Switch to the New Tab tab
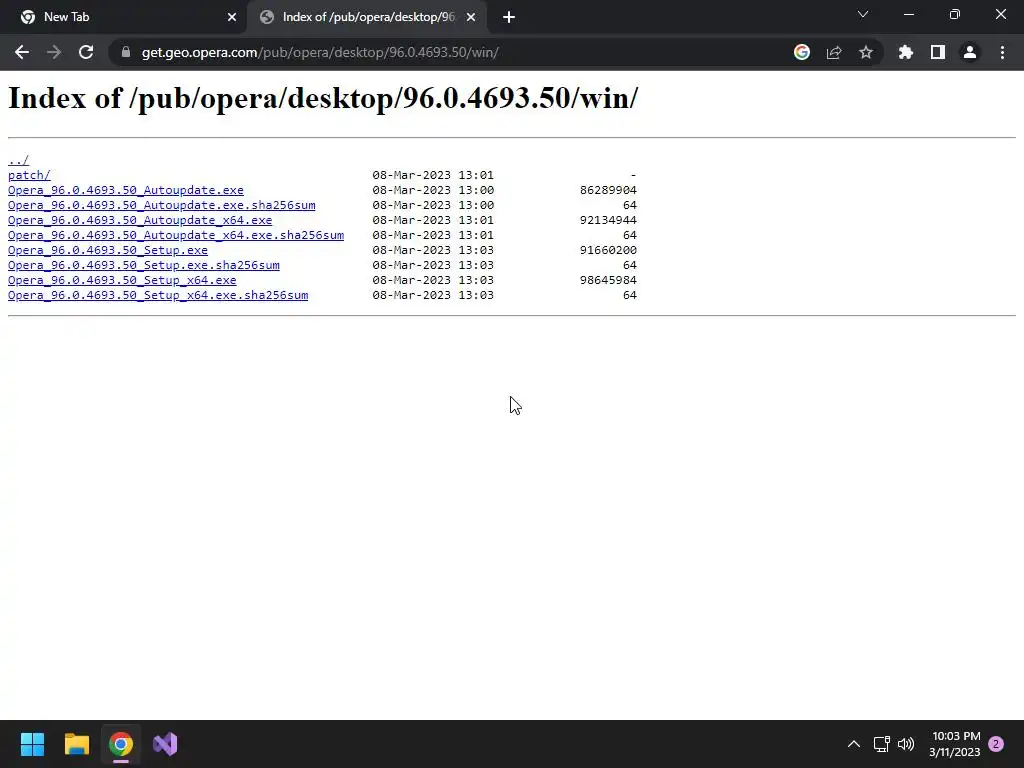The image size is (1024, 768). [124, 17]
